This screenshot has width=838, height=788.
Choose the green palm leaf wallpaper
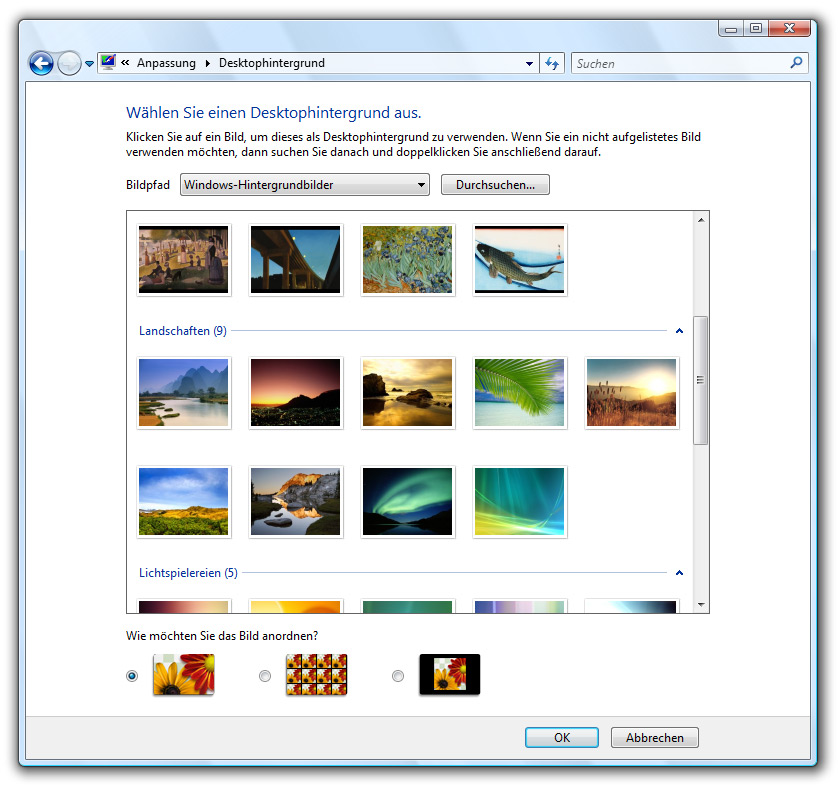point(520,393)
